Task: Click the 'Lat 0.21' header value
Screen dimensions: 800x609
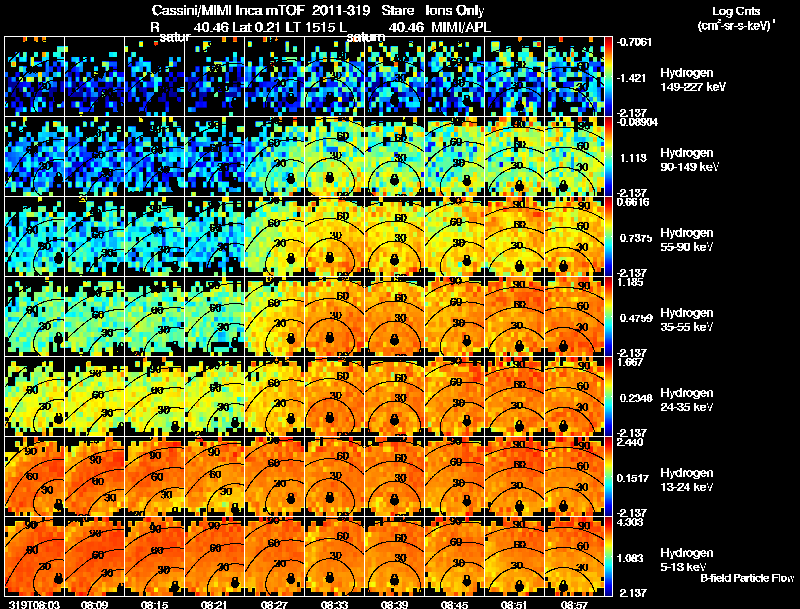Action: coord(257,27)
